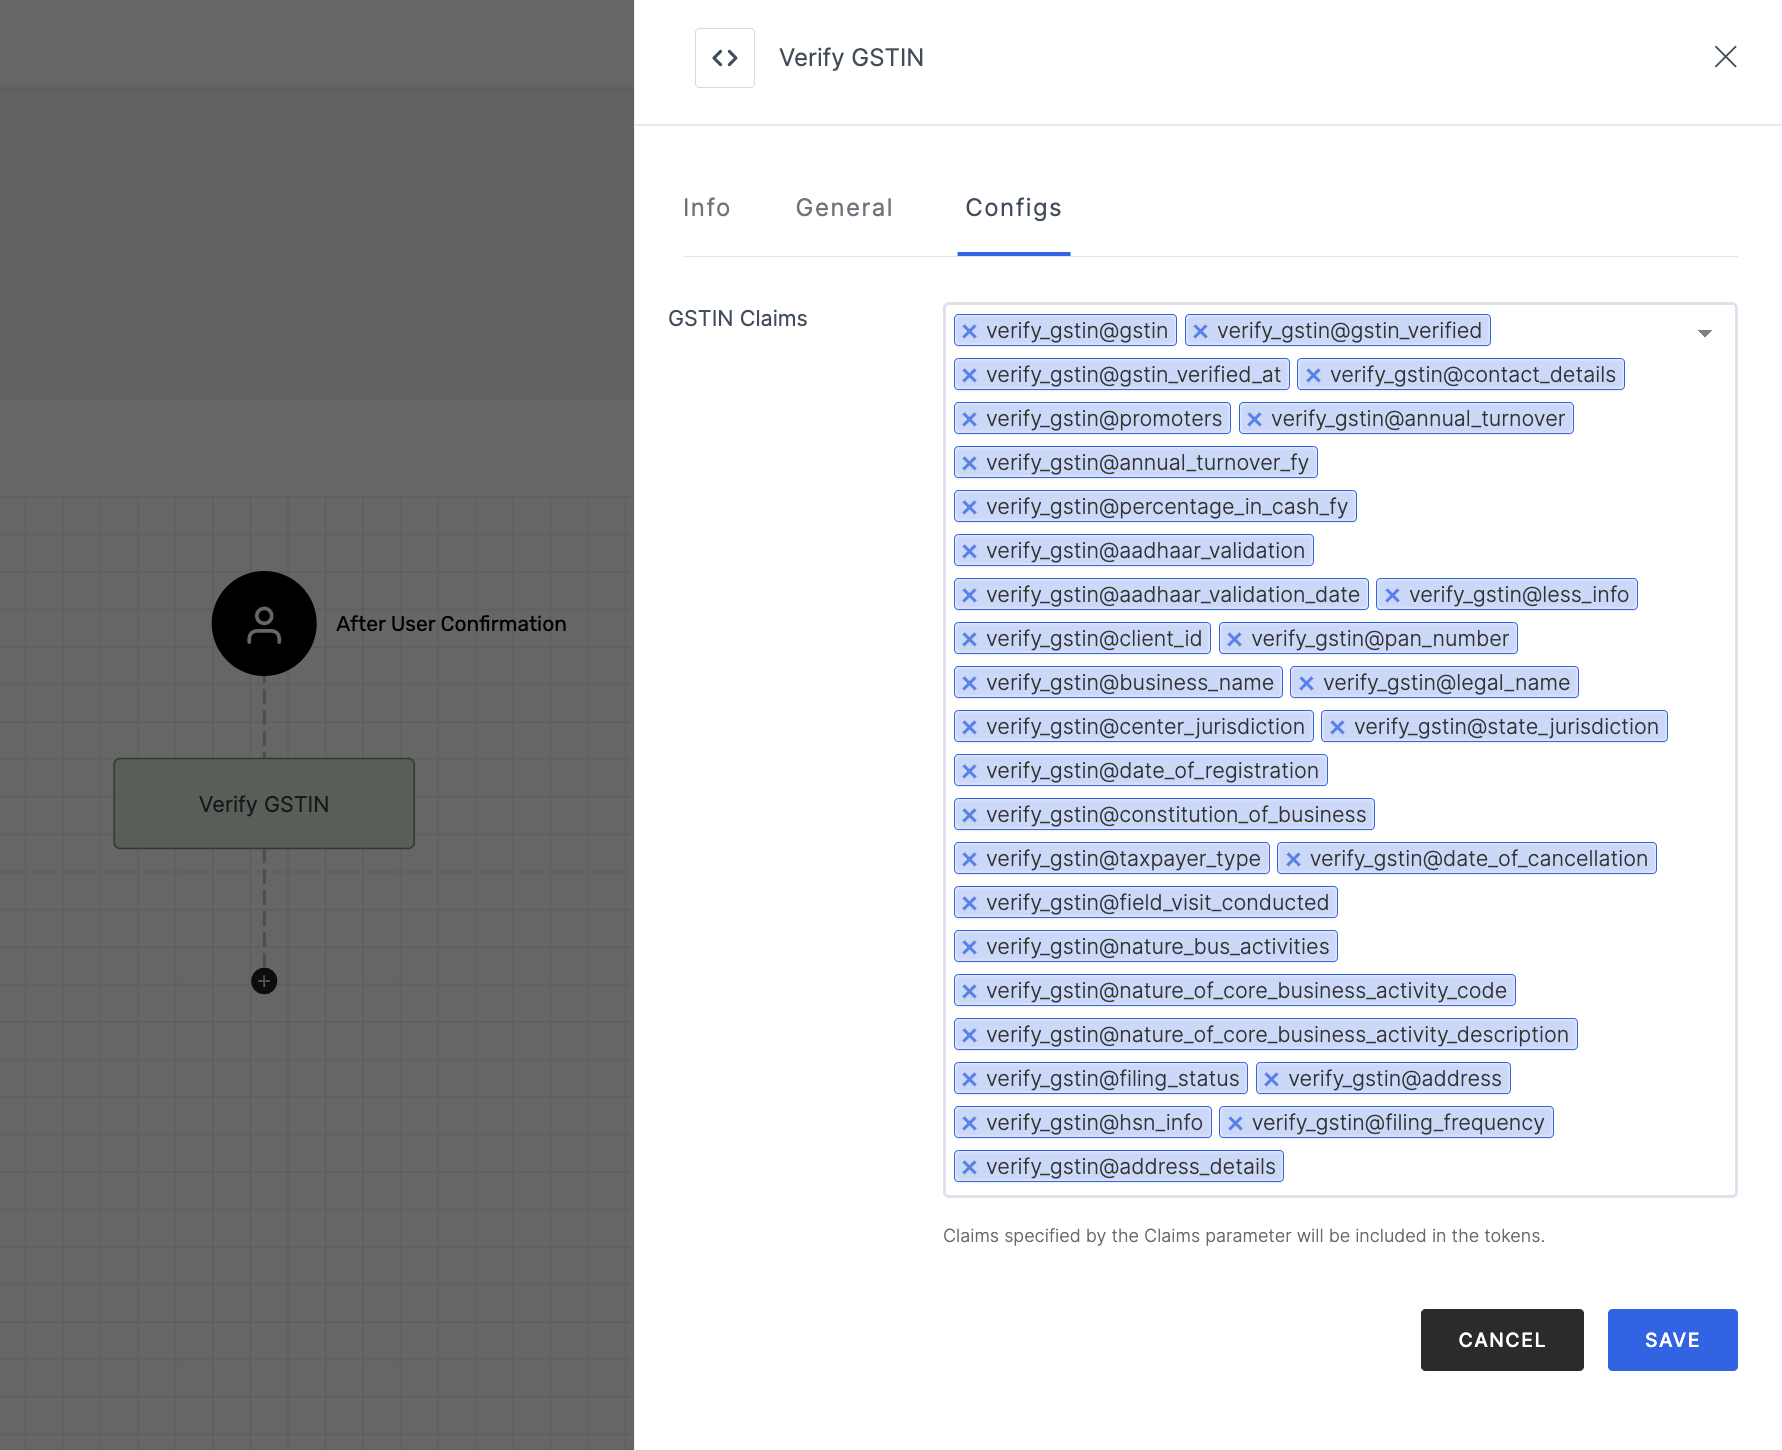The image size is (1782, 1450).
Task: Click the SAVE button
Action: pyautogui.click(x=1672, y=1340)
